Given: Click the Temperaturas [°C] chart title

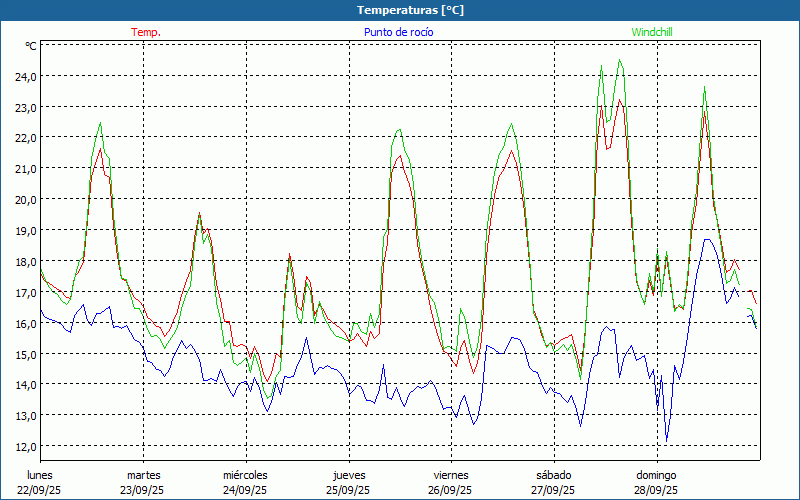Looking at the screenshot, I should pos(410,10).
